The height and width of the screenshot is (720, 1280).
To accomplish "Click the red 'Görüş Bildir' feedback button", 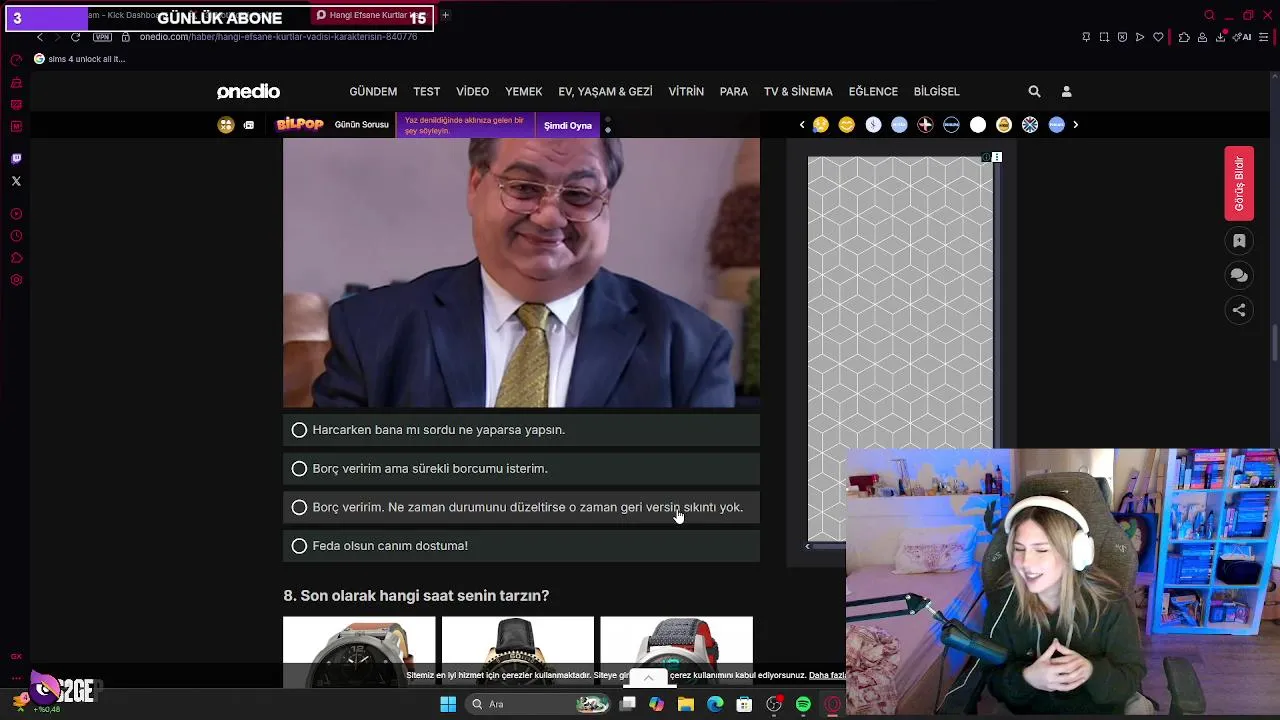I will pos(1239,184).
